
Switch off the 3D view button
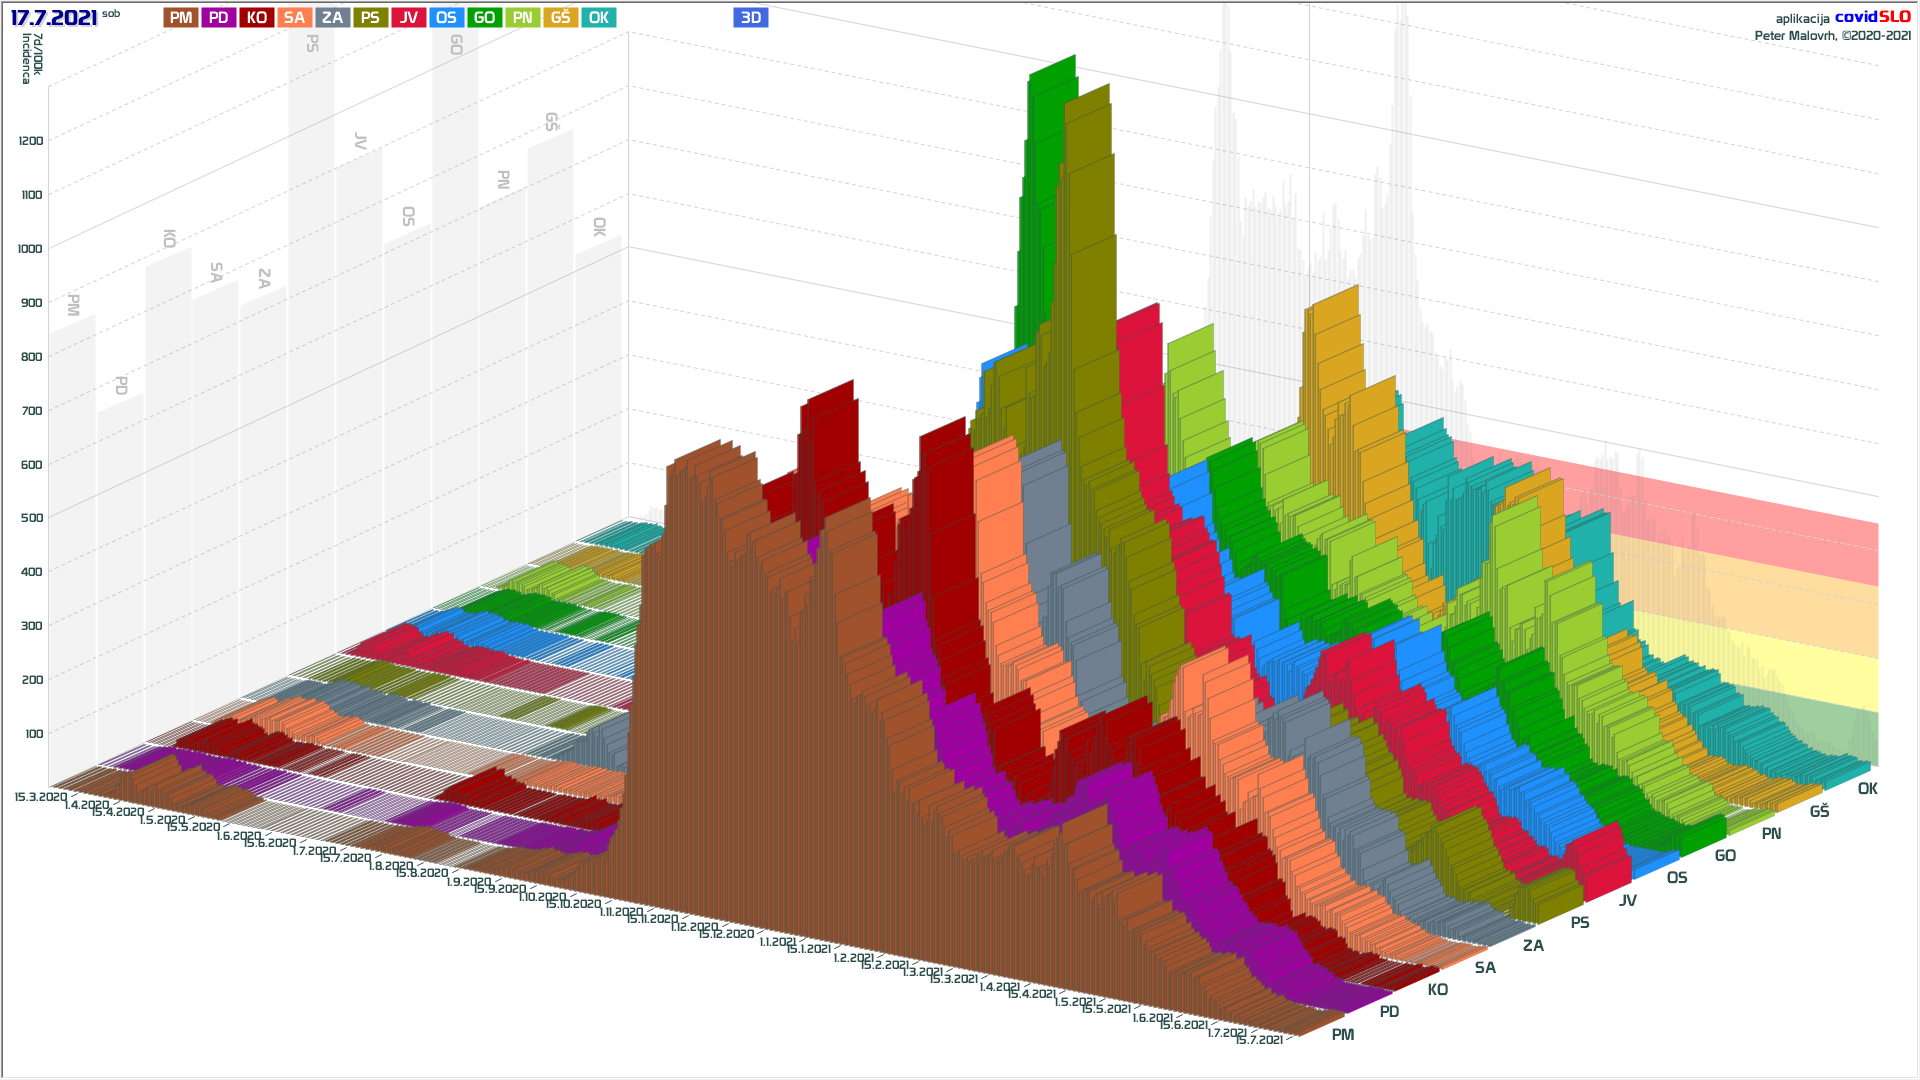pyautogui.click(x=750, y=18)
